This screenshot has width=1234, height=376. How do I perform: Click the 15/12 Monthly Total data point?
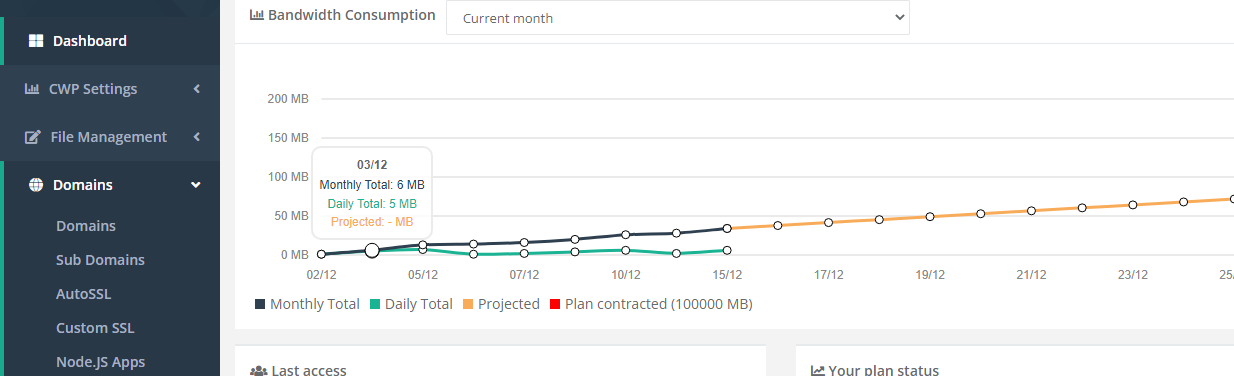click(727, 229)
